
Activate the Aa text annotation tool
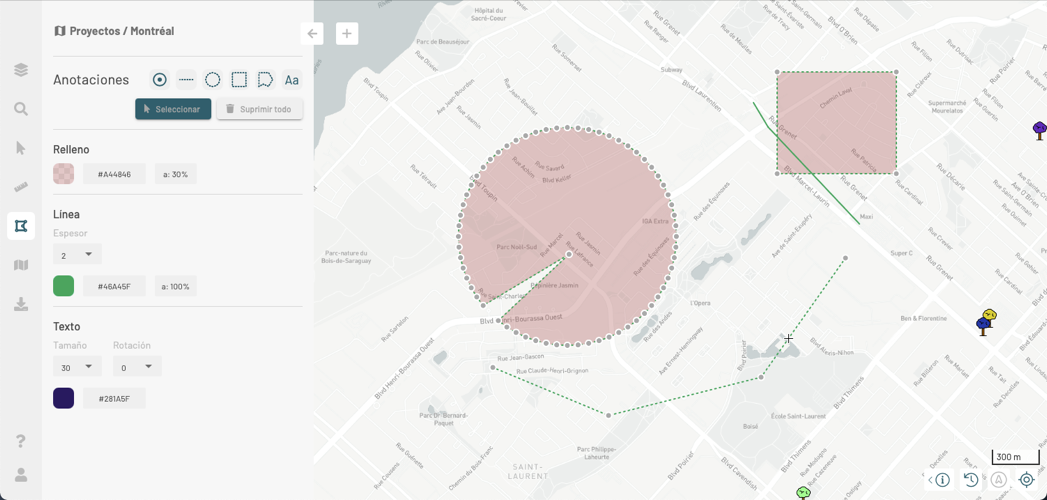coord(292,80)
